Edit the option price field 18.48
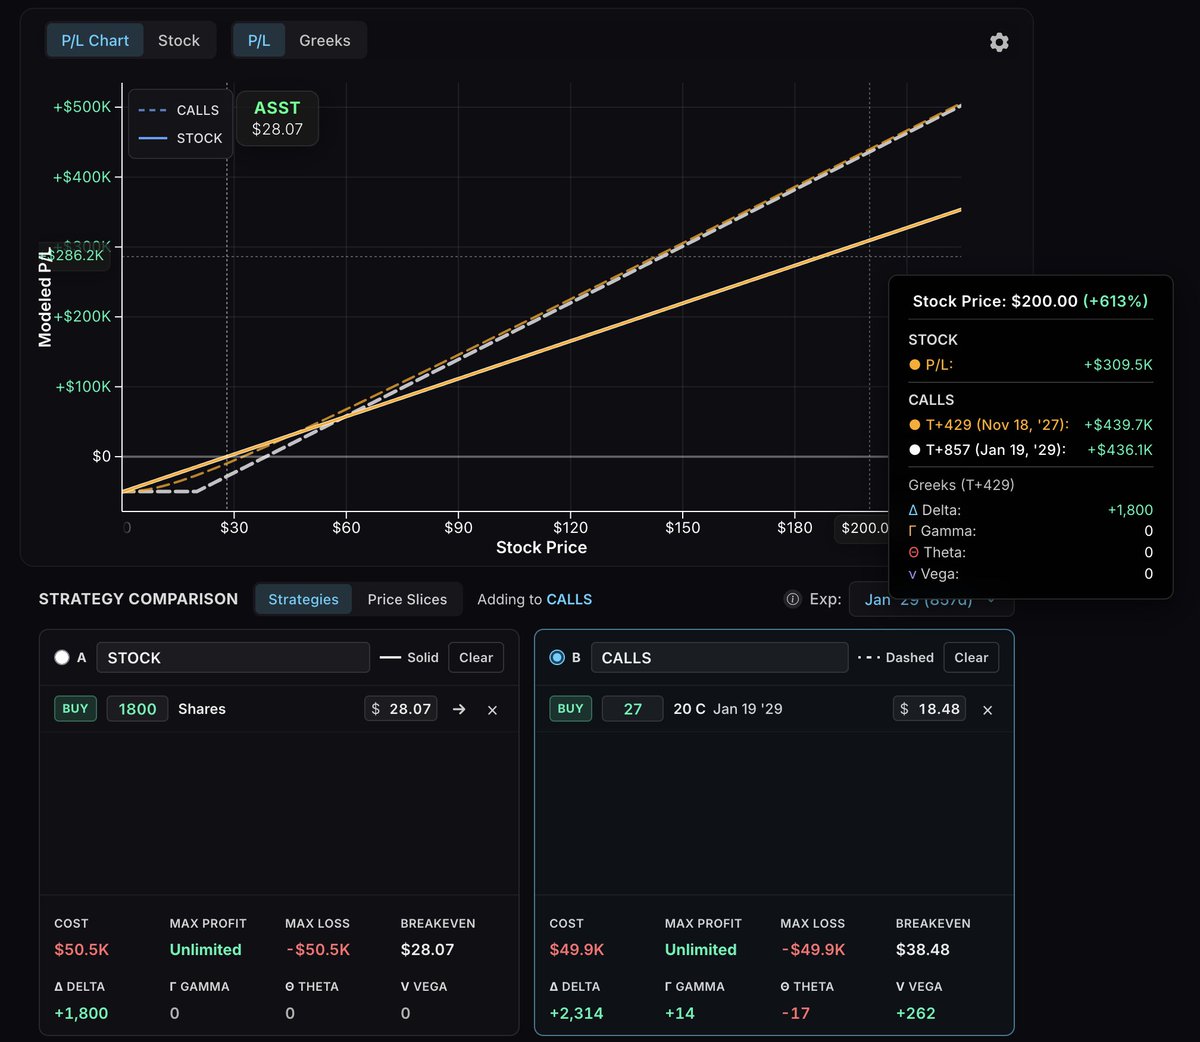Screen dimensions: 1200x1042 [929, 708]
